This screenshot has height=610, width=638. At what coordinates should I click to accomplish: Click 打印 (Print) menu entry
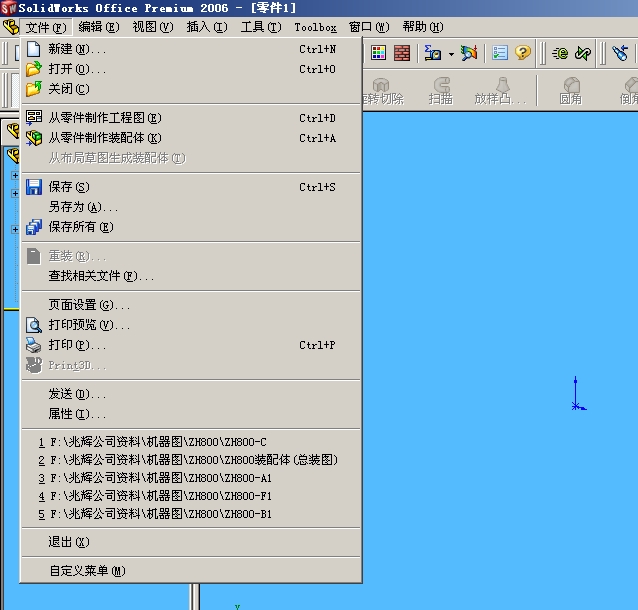191,345
